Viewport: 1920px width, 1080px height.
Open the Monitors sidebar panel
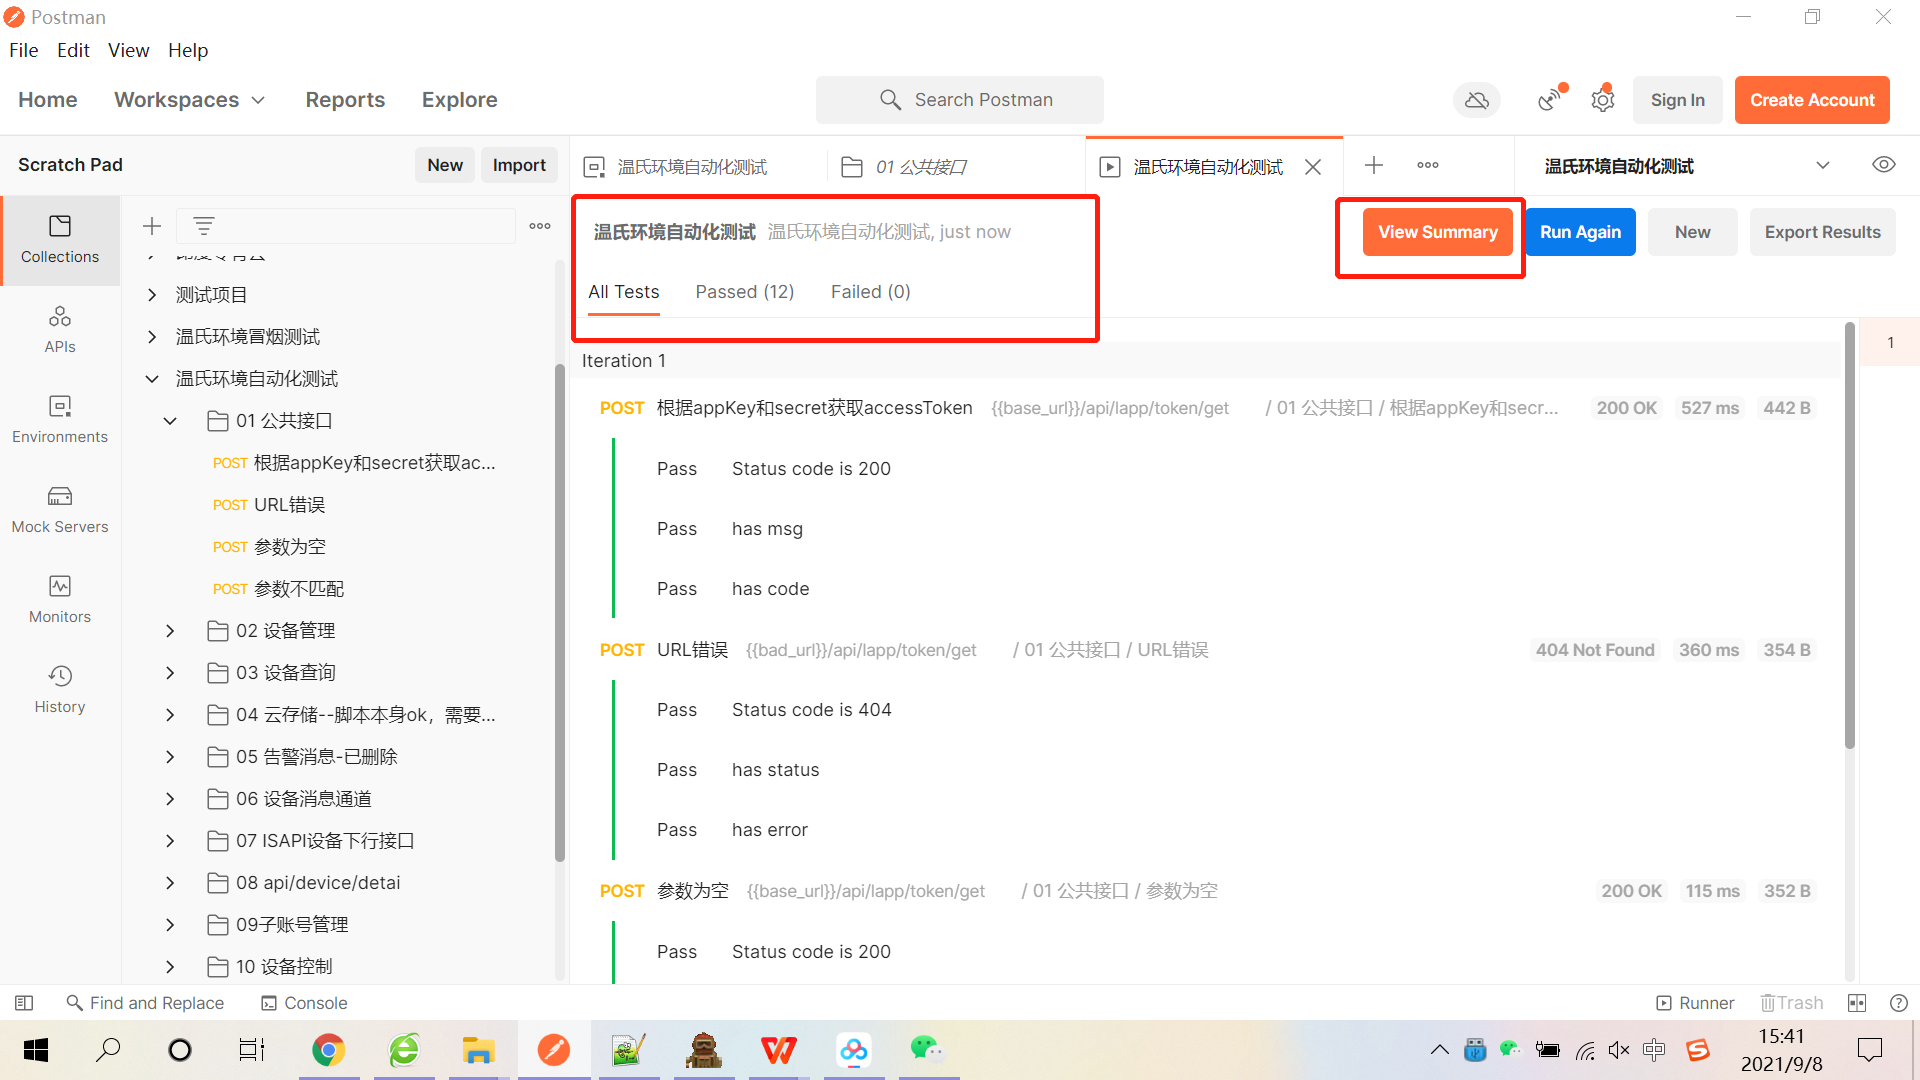coord(60,599)
